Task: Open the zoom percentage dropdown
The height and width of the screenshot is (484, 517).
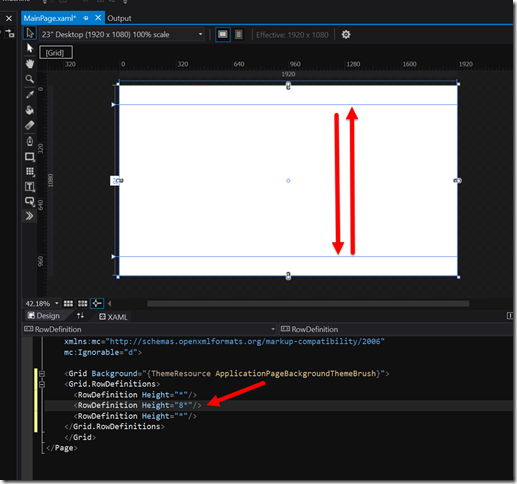Action: point(42,303)
